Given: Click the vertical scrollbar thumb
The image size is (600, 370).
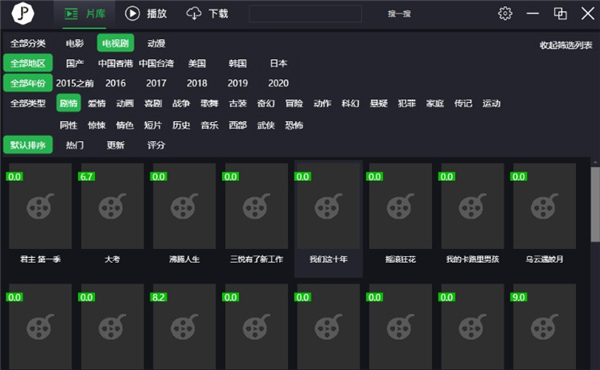Looking at the screenshot, I should pos(595,205).
